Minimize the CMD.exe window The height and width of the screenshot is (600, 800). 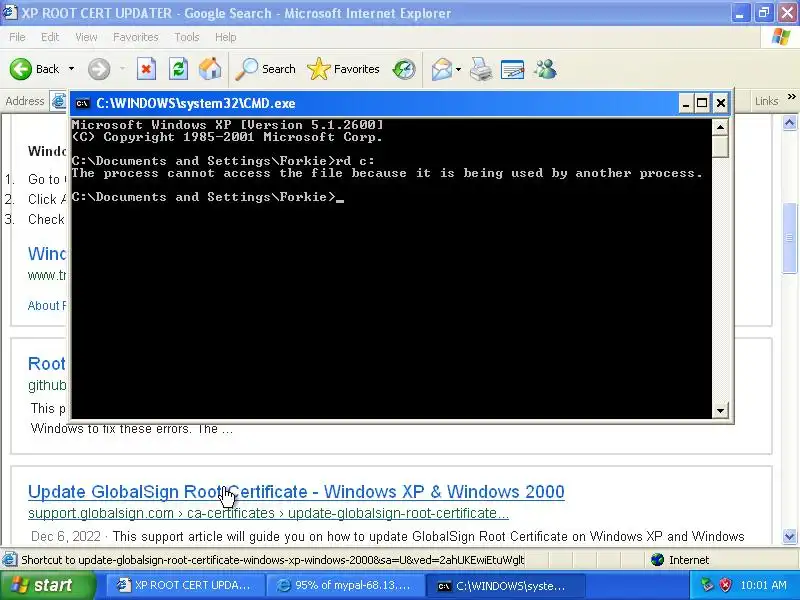686,104
